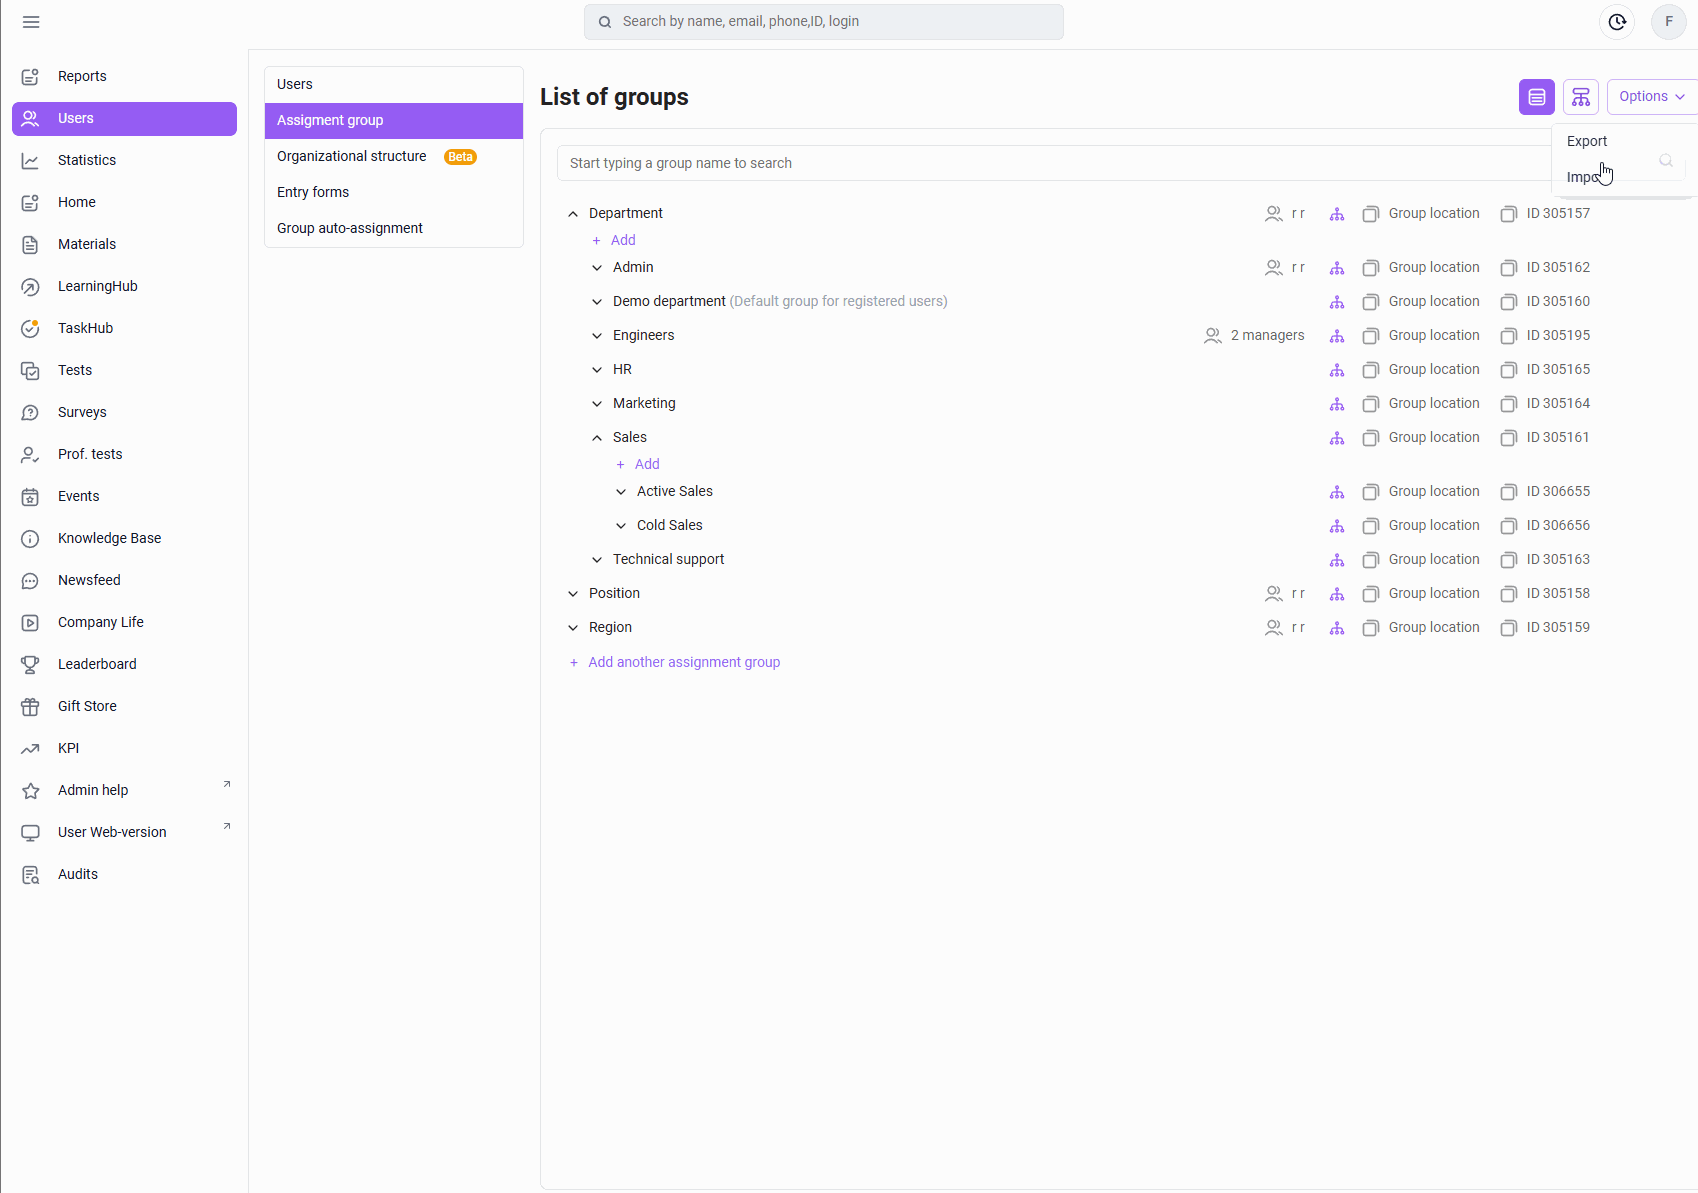
Task: Click managers icon in Region row
Action: [1274, 628]
